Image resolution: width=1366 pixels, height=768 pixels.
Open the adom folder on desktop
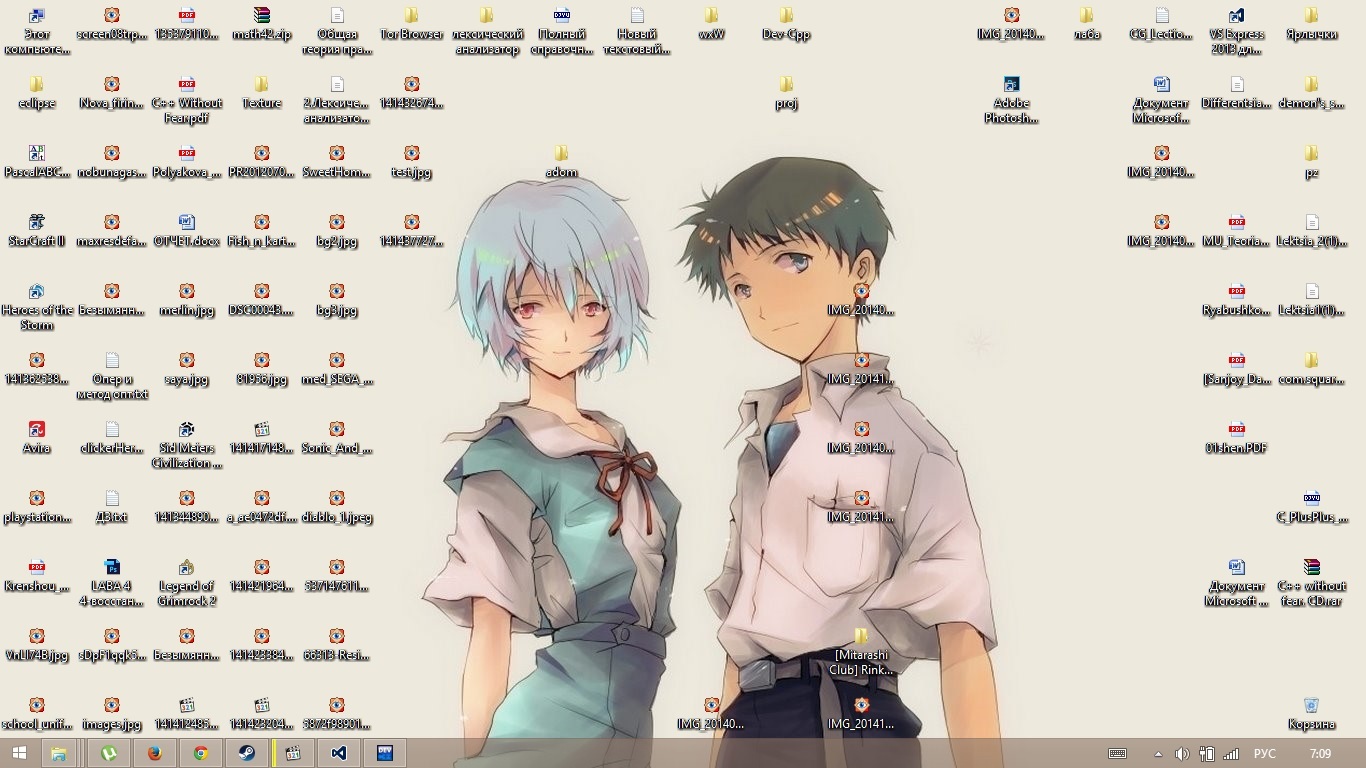561,162
